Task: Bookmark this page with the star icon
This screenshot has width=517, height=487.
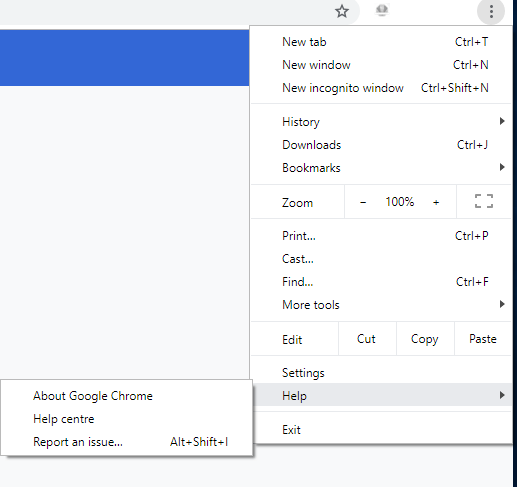Action: (x=342, y=11)
